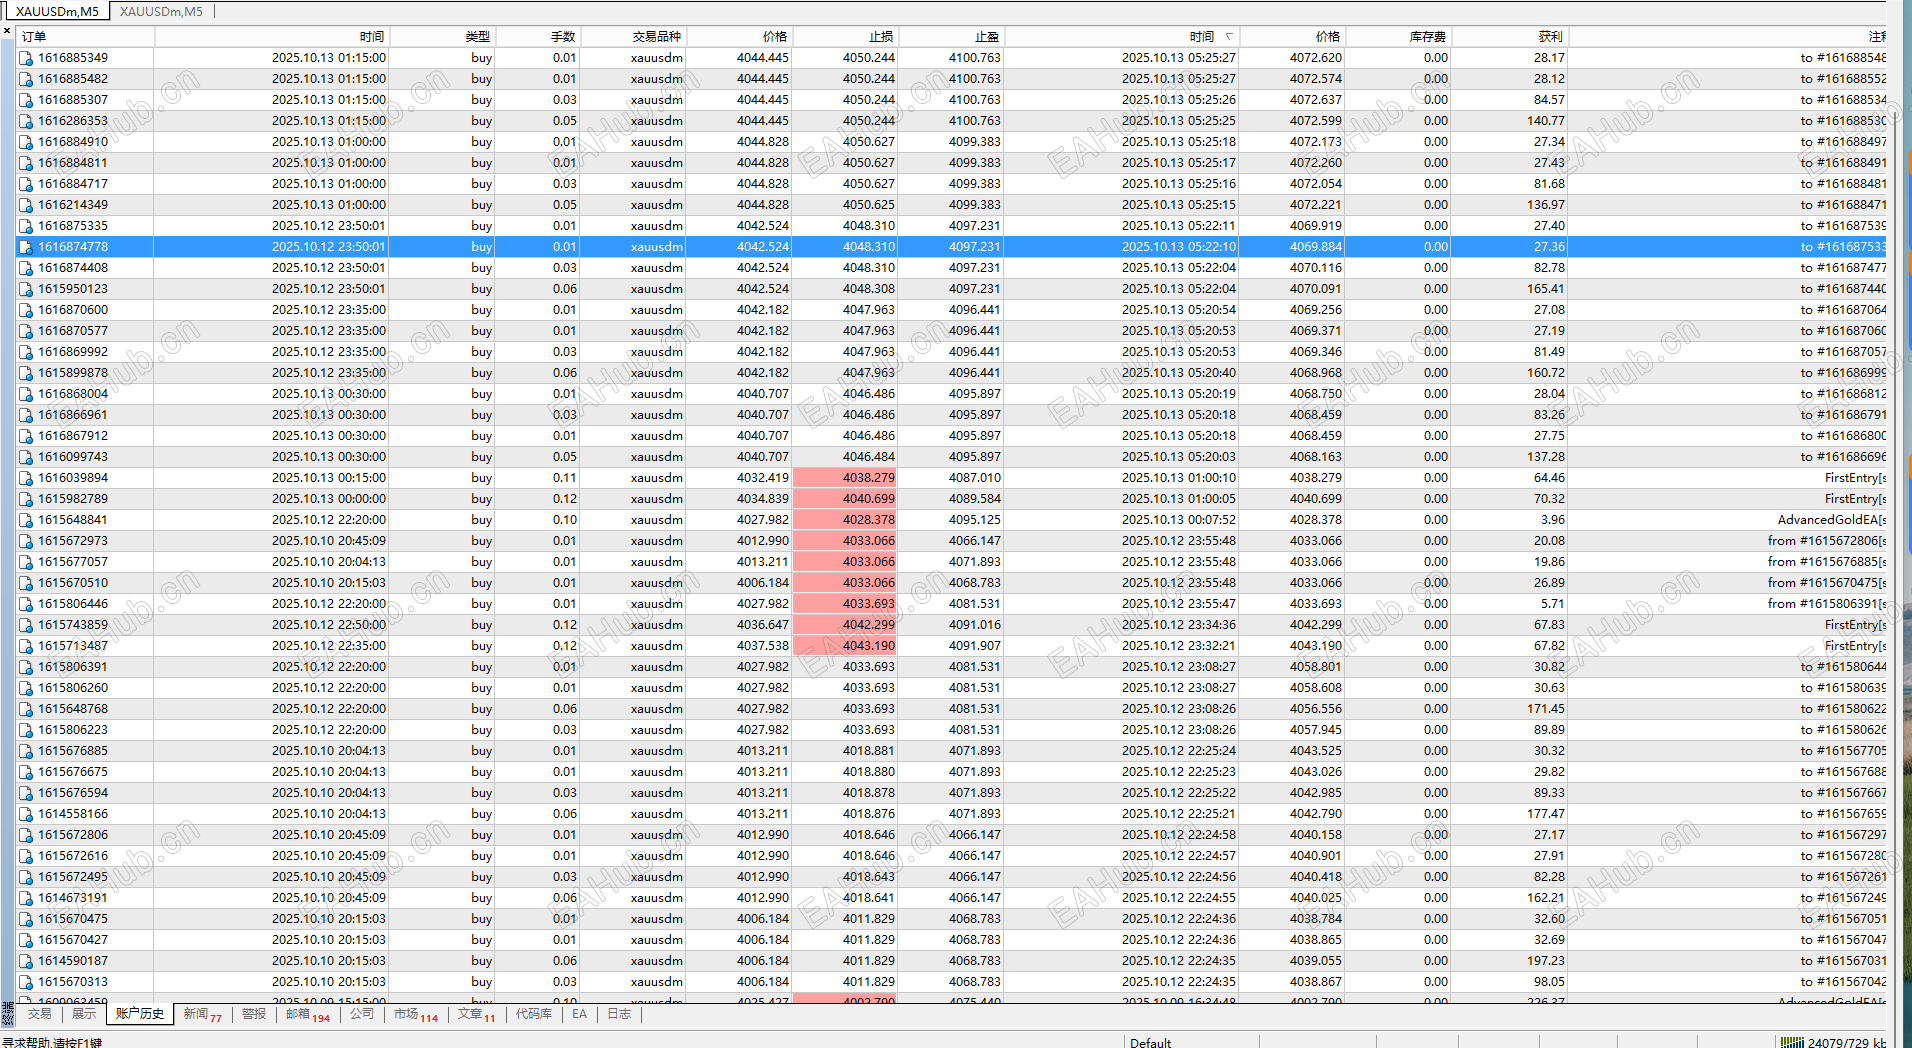Click the order icon for ticket 1616884910
Image resolution: width=1912 pixels, height=1048 pixels.
point(26,142)
